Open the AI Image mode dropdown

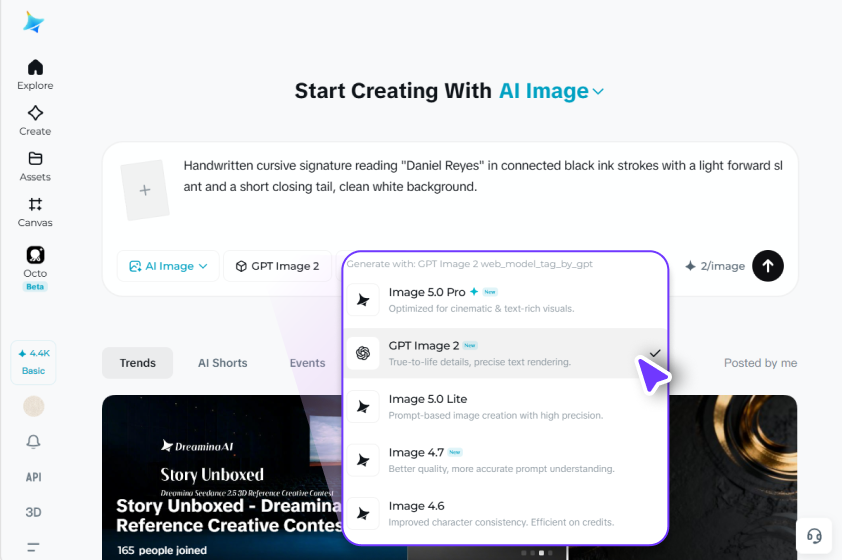(x=168, y=266)
